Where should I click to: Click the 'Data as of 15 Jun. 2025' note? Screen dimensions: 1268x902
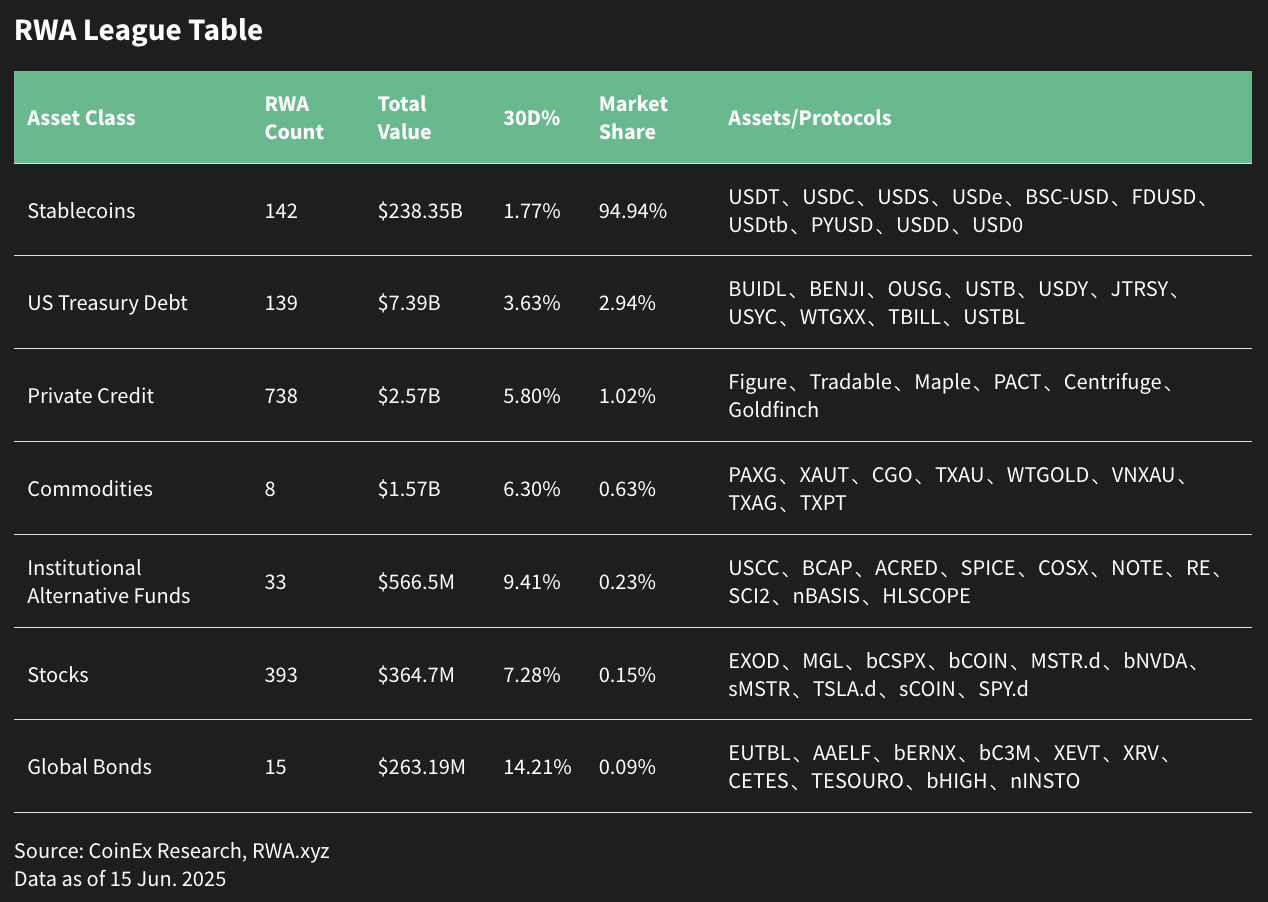[x=120, y=879]
